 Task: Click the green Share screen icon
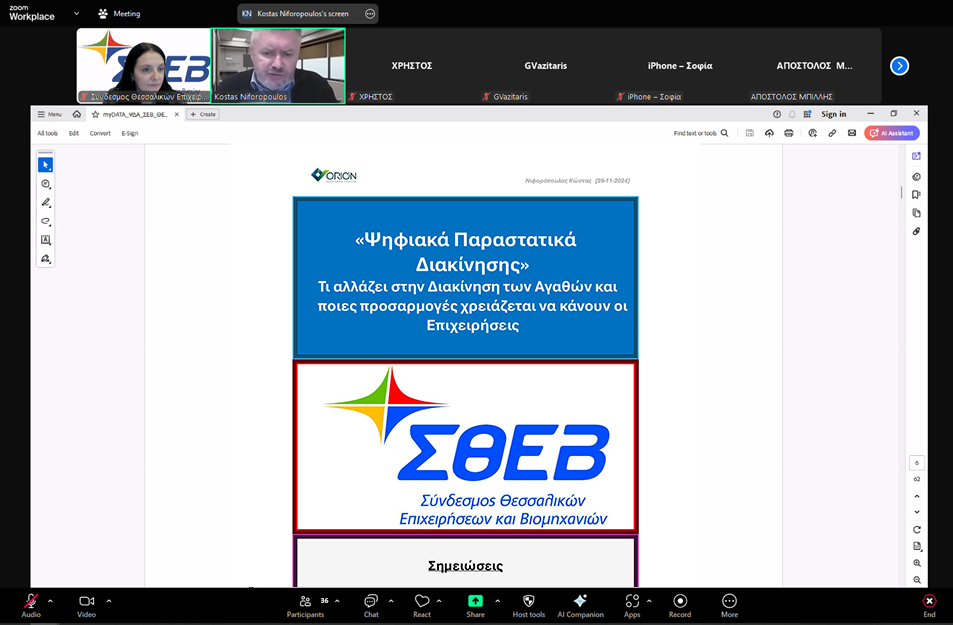(475, 603)
